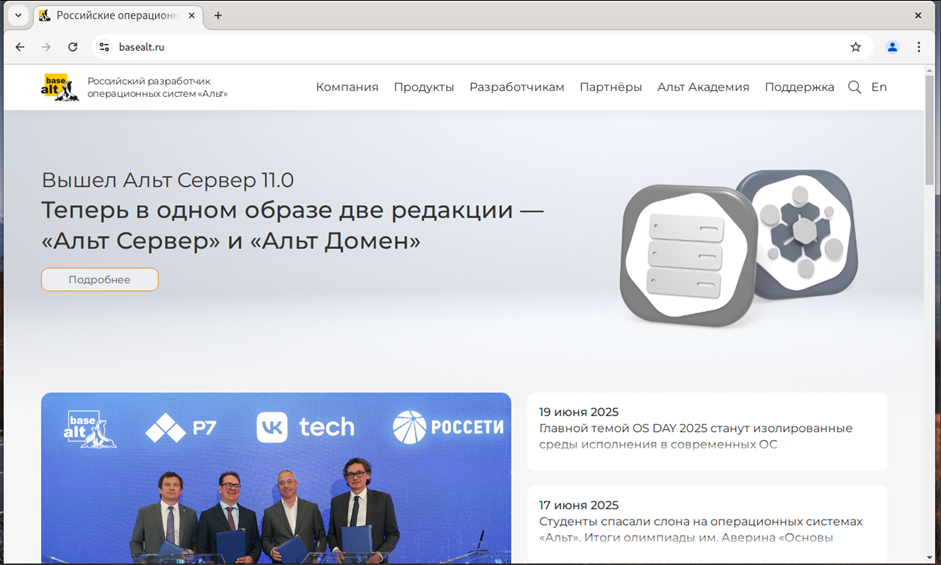Switch site language to En
This screenshot has height=565, width=941.
click(878, 87)
